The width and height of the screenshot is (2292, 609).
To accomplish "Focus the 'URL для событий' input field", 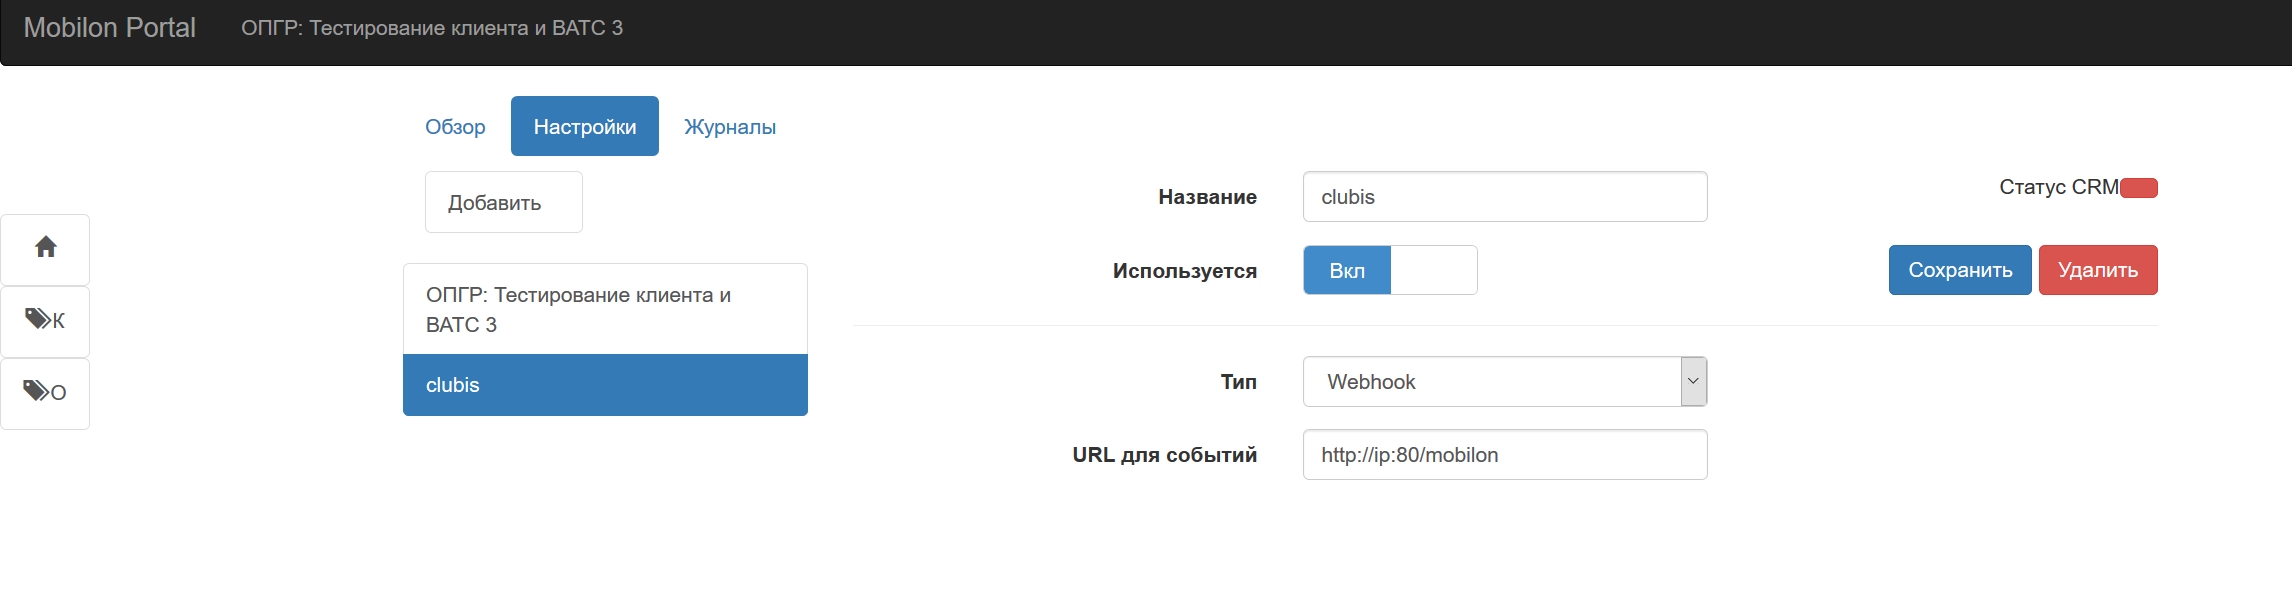I will 1505,455.
